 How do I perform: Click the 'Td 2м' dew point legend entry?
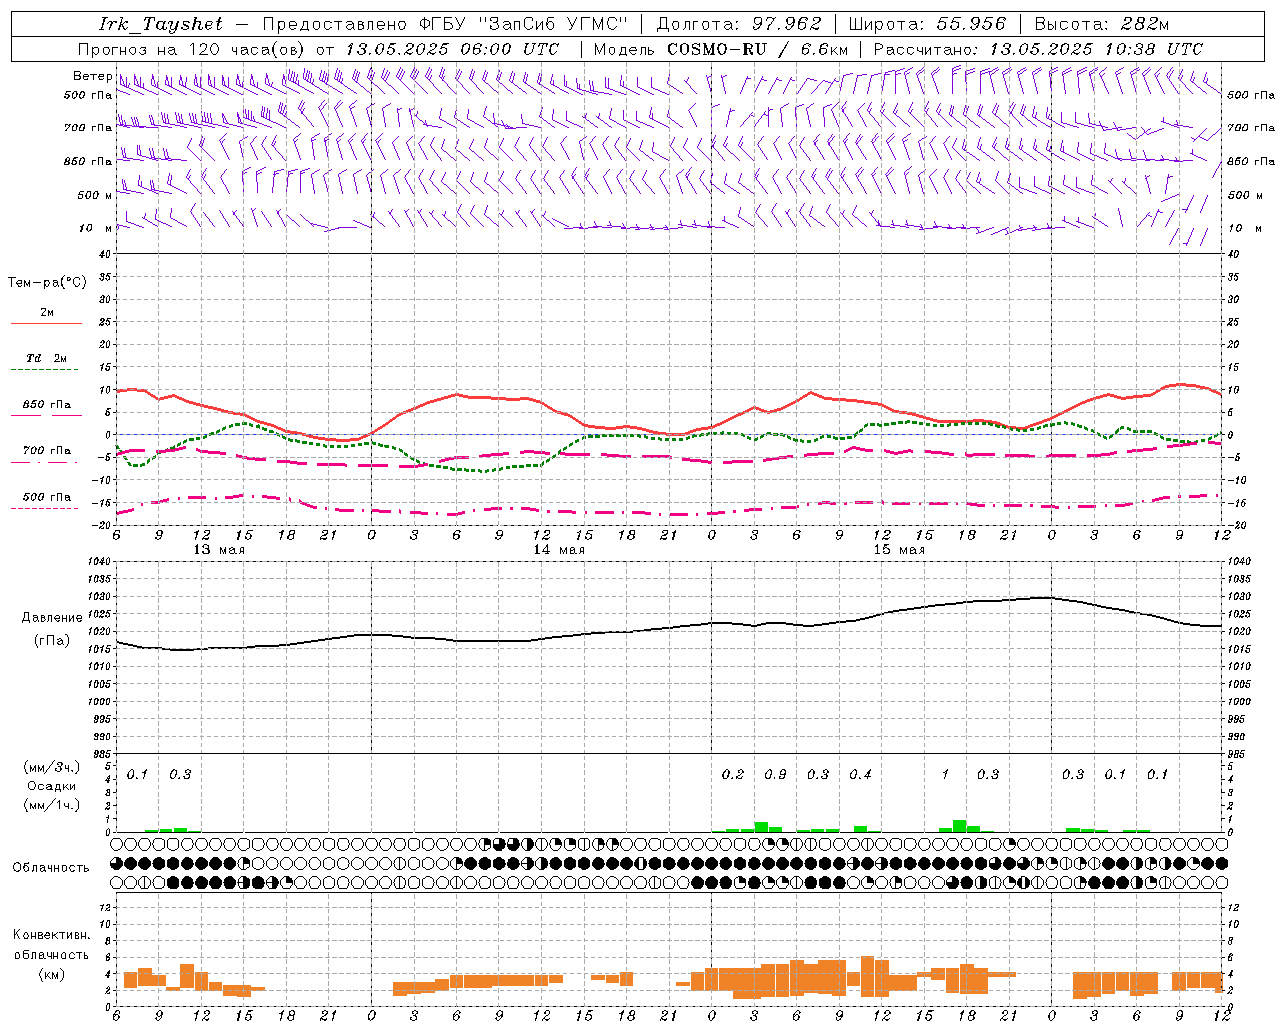47,358
